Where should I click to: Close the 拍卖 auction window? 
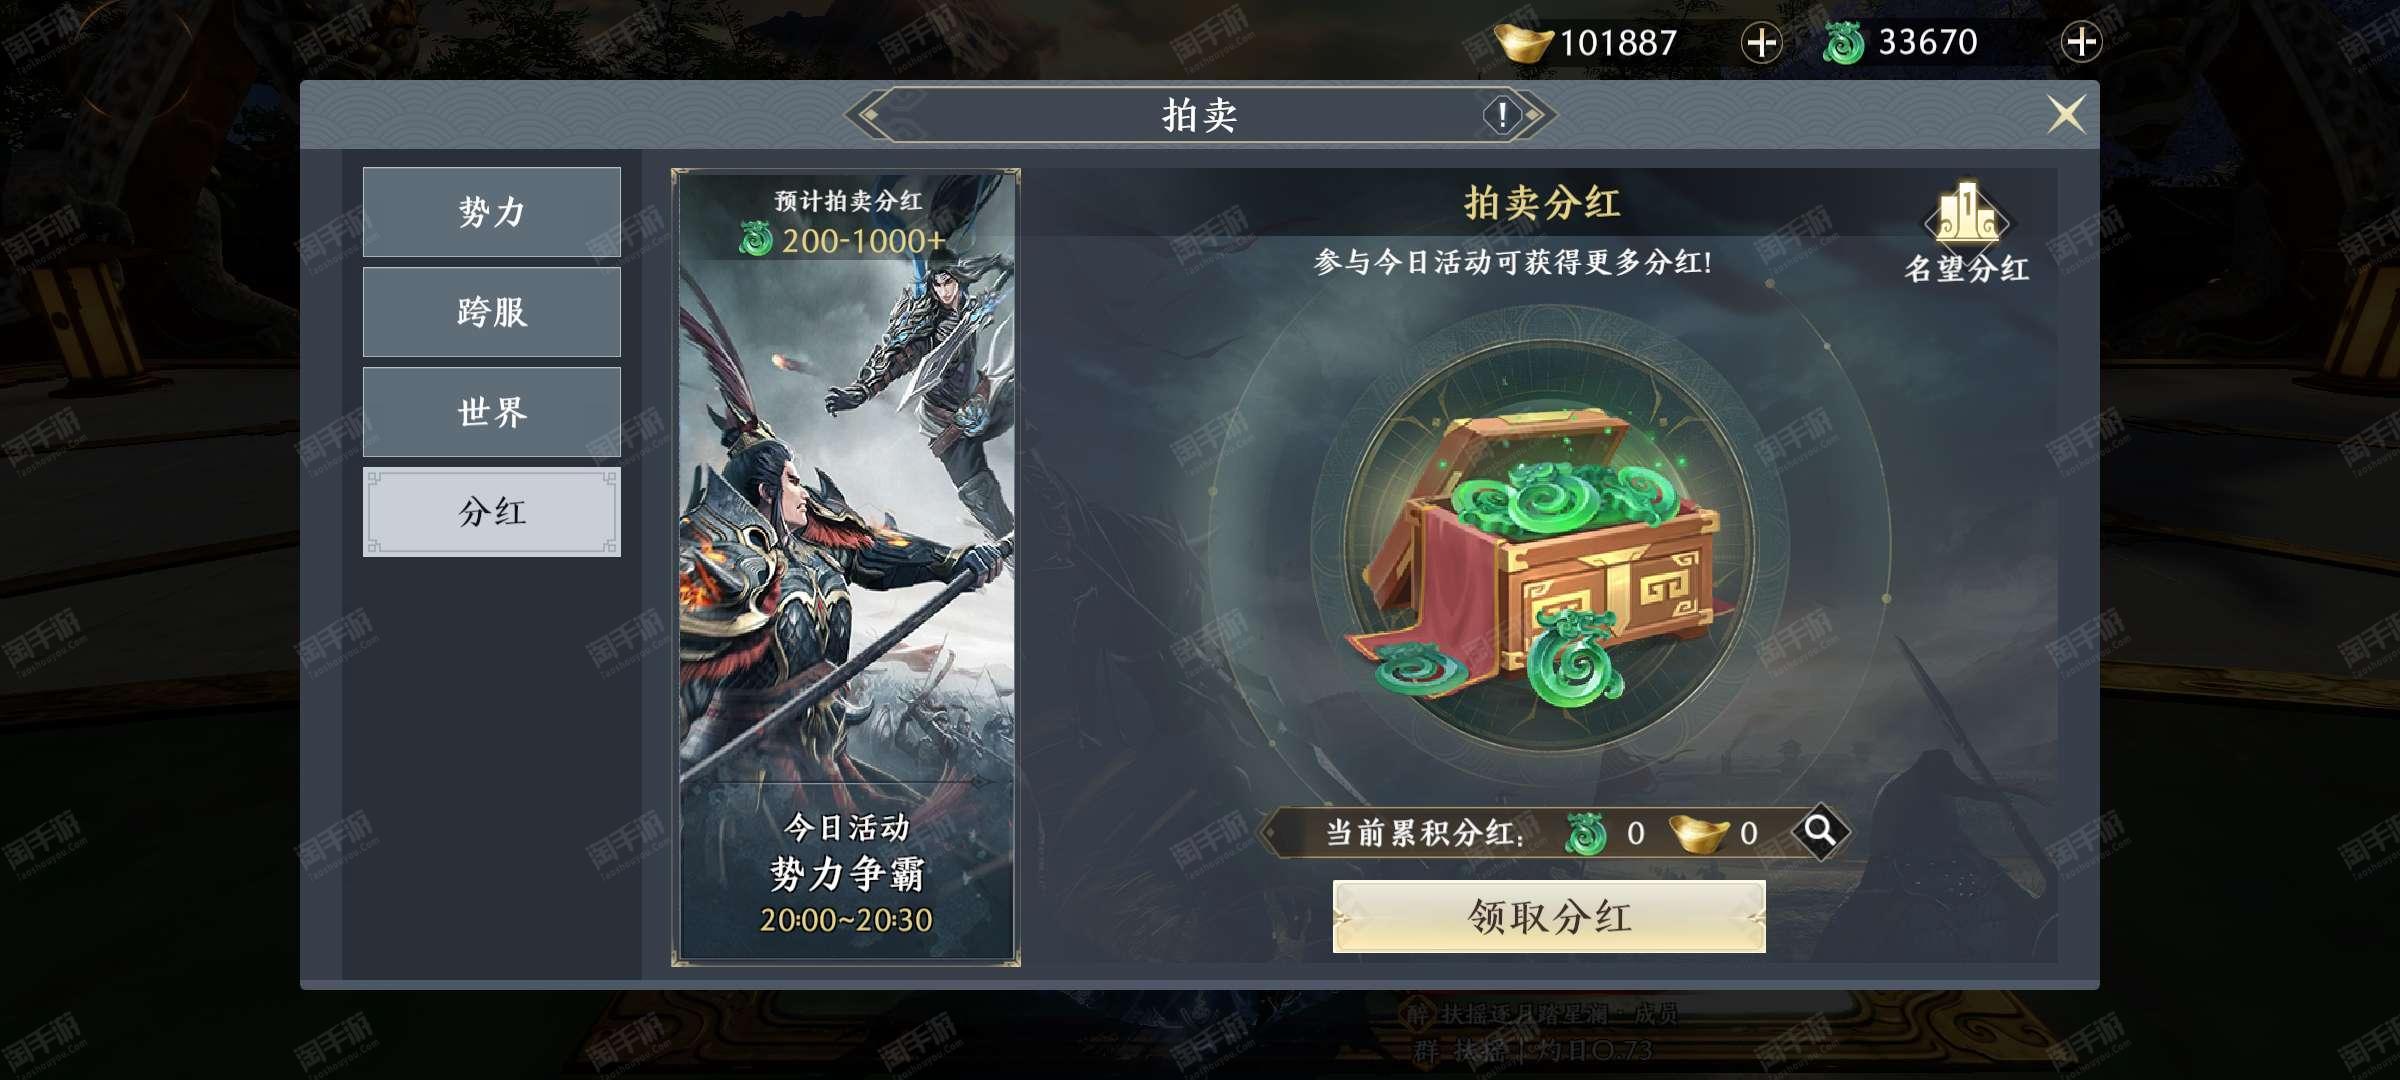pyautogui.click(x=2066, y=114)
